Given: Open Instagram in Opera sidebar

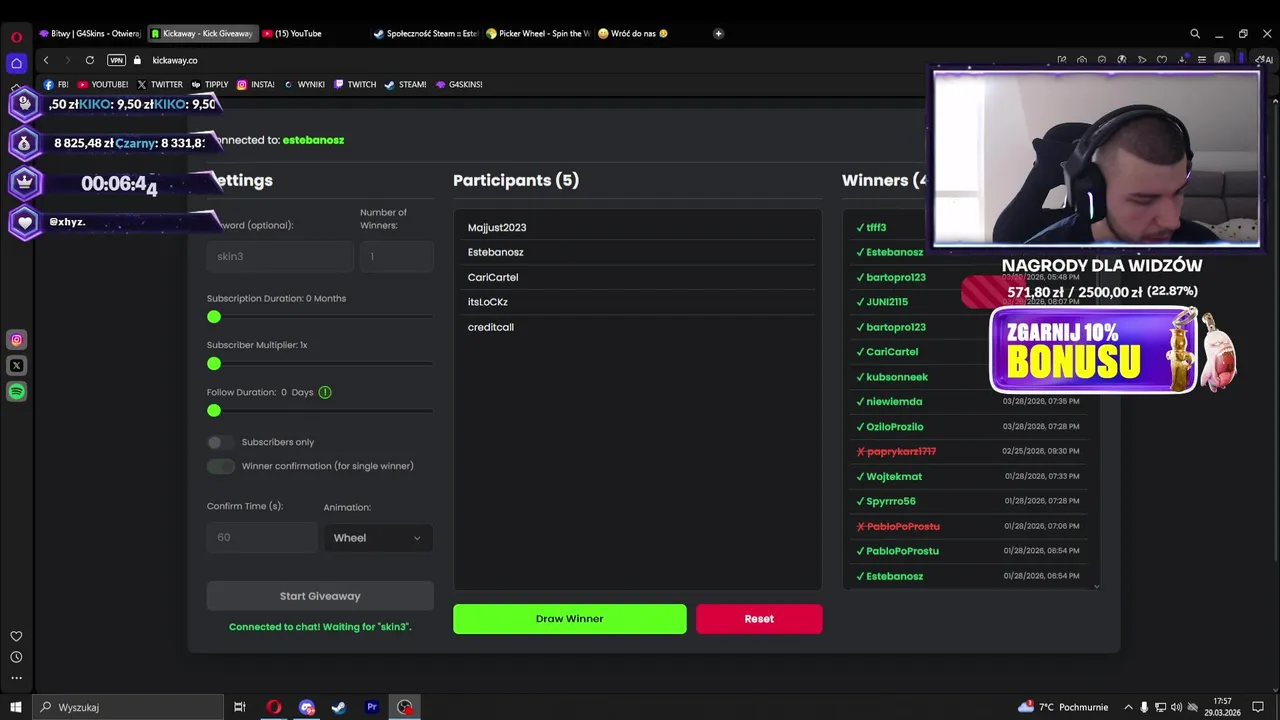Looking at the screenshot, I should click(16, 340).
